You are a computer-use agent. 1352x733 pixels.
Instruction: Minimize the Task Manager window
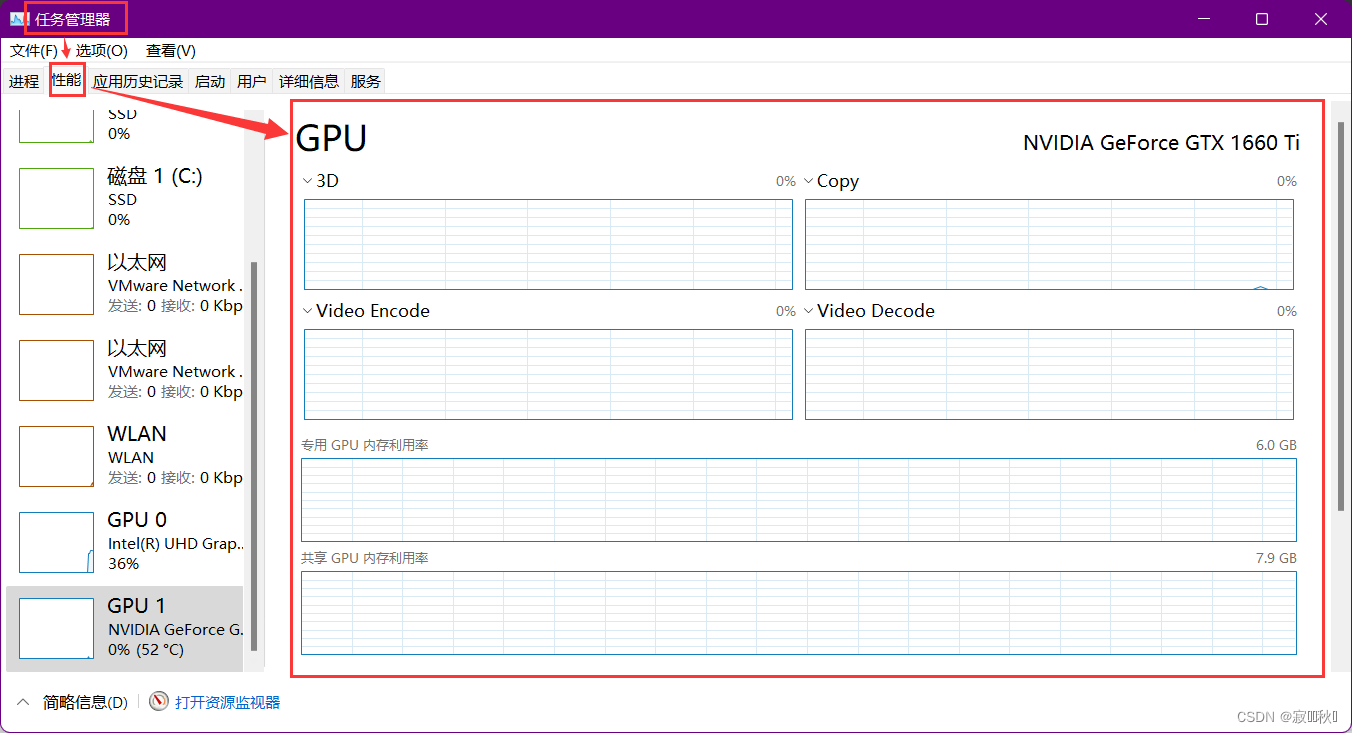[1204, 19]
